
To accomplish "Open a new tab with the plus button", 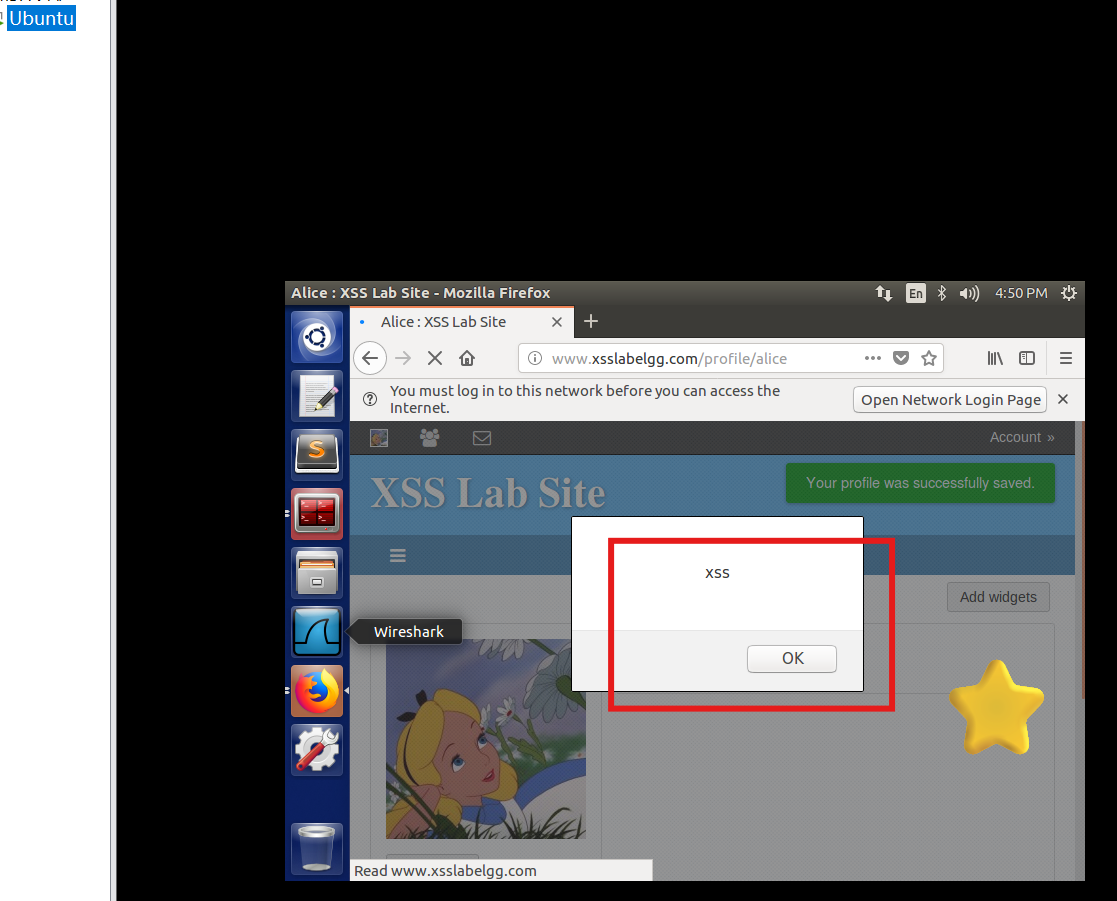I will coord(591,321).
